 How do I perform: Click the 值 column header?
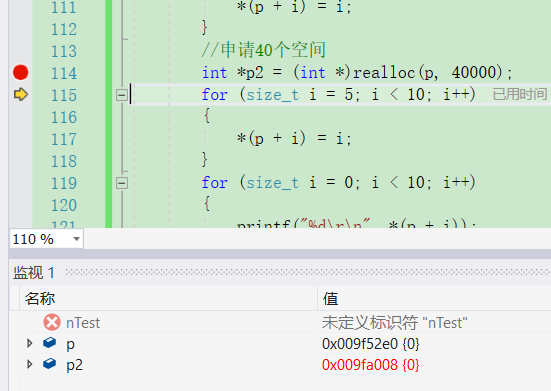[330, 299]
